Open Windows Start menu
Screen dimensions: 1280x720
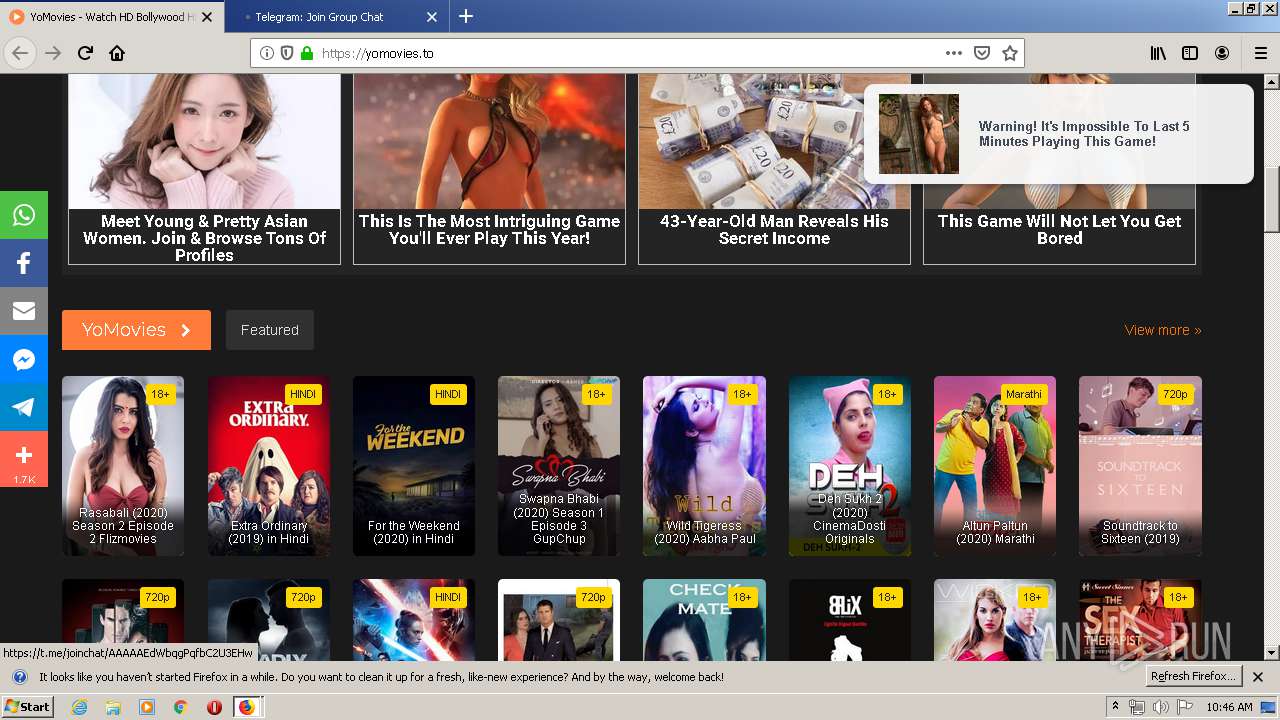click(x=28, y=707)
